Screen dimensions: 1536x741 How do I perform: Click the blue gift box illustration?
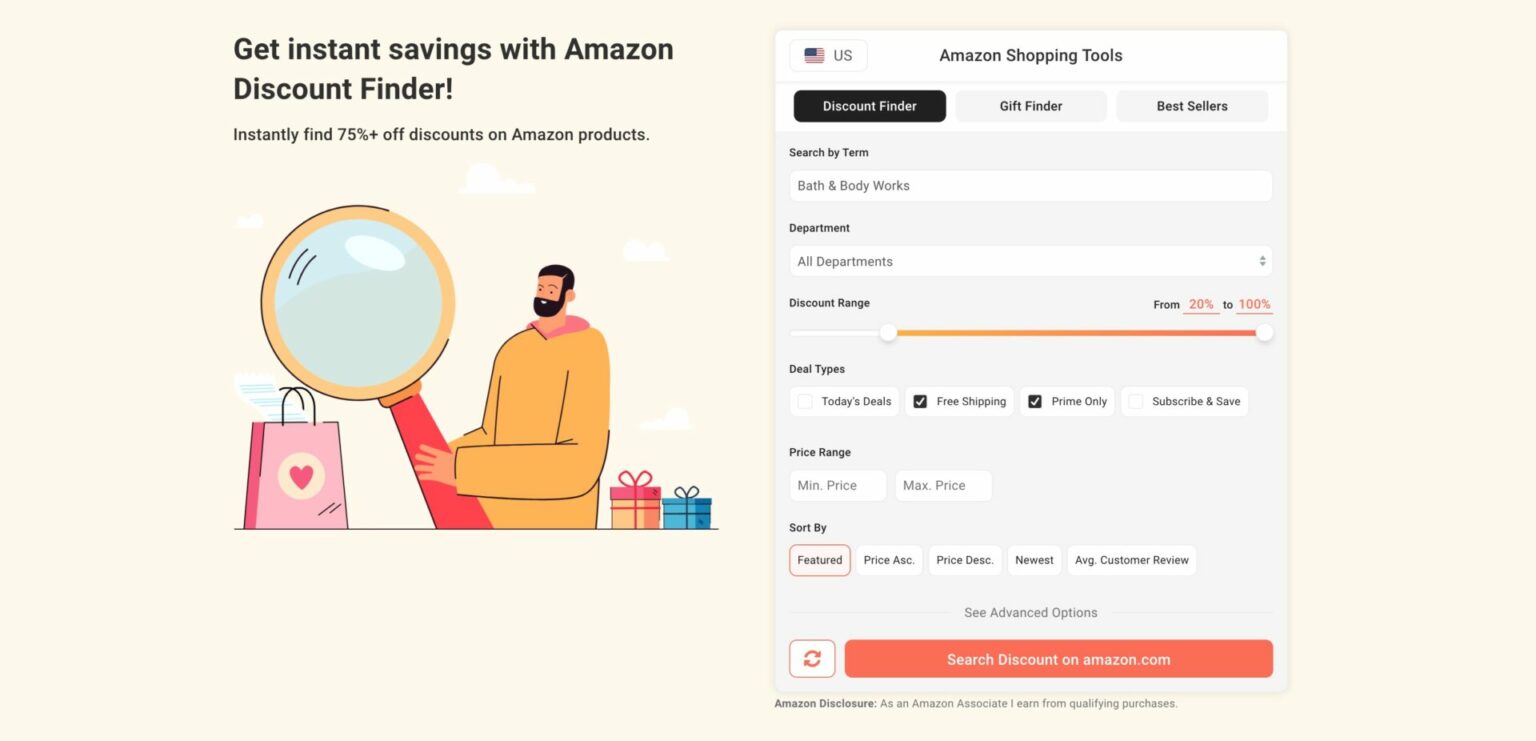tap(687, 508)
